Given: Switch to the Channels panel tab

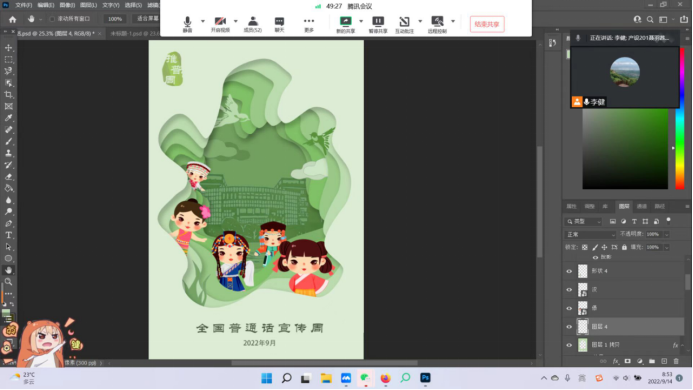Looking at the screenshot, I should [x=642, y=206].
